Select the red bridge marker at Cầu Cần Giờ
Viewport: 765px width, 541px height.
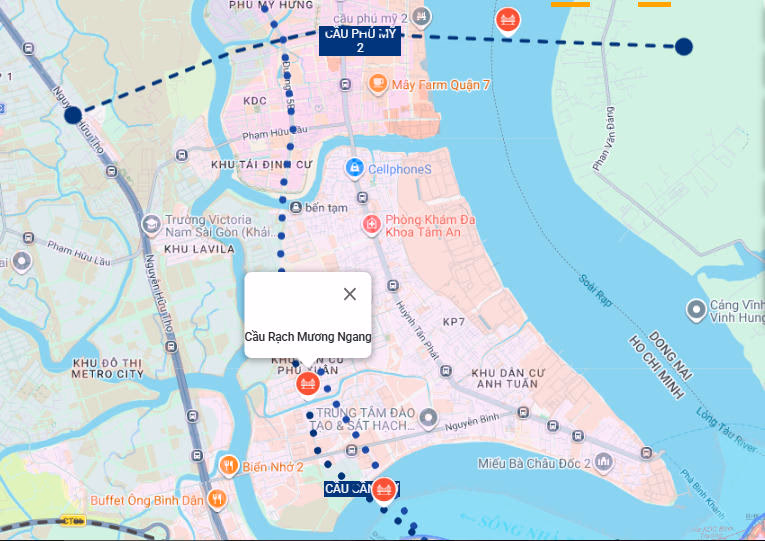[x=383, y=490]
